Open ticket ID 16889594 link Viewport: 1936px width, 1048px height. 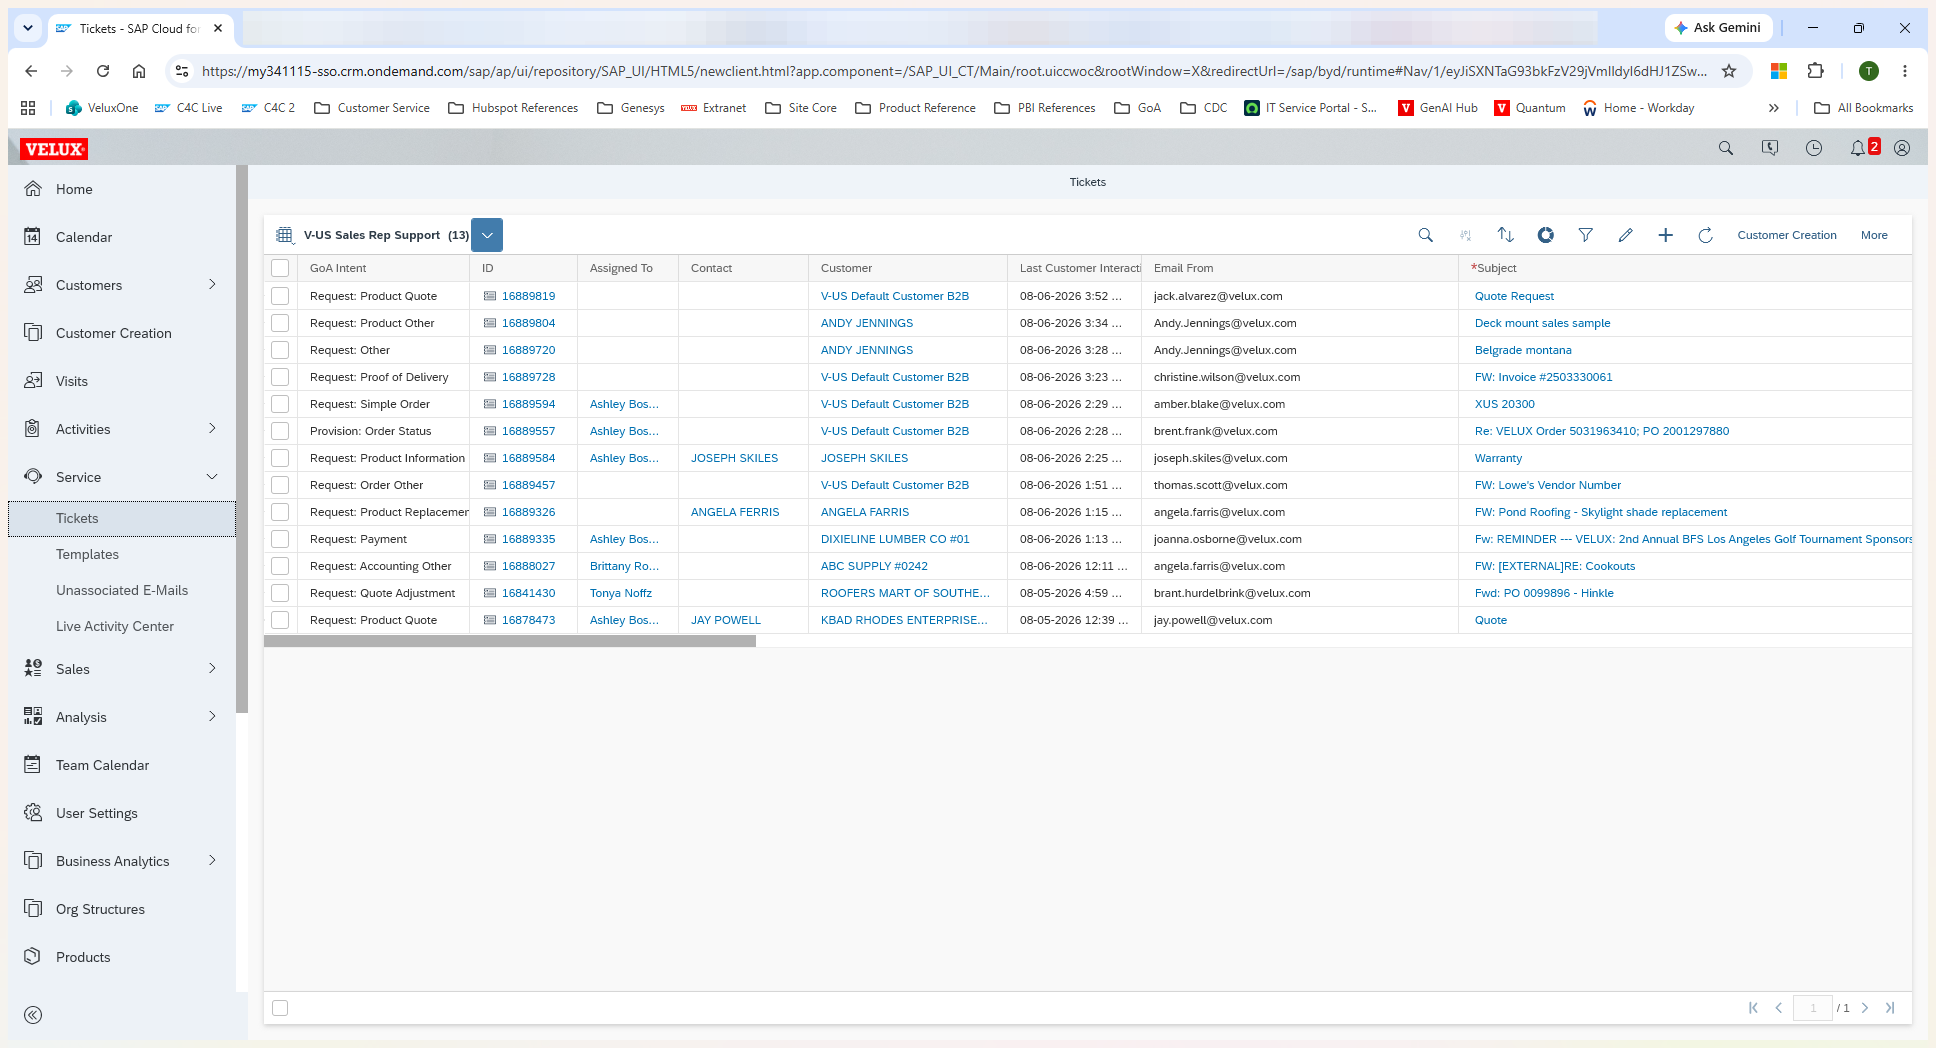coord(528,404)
